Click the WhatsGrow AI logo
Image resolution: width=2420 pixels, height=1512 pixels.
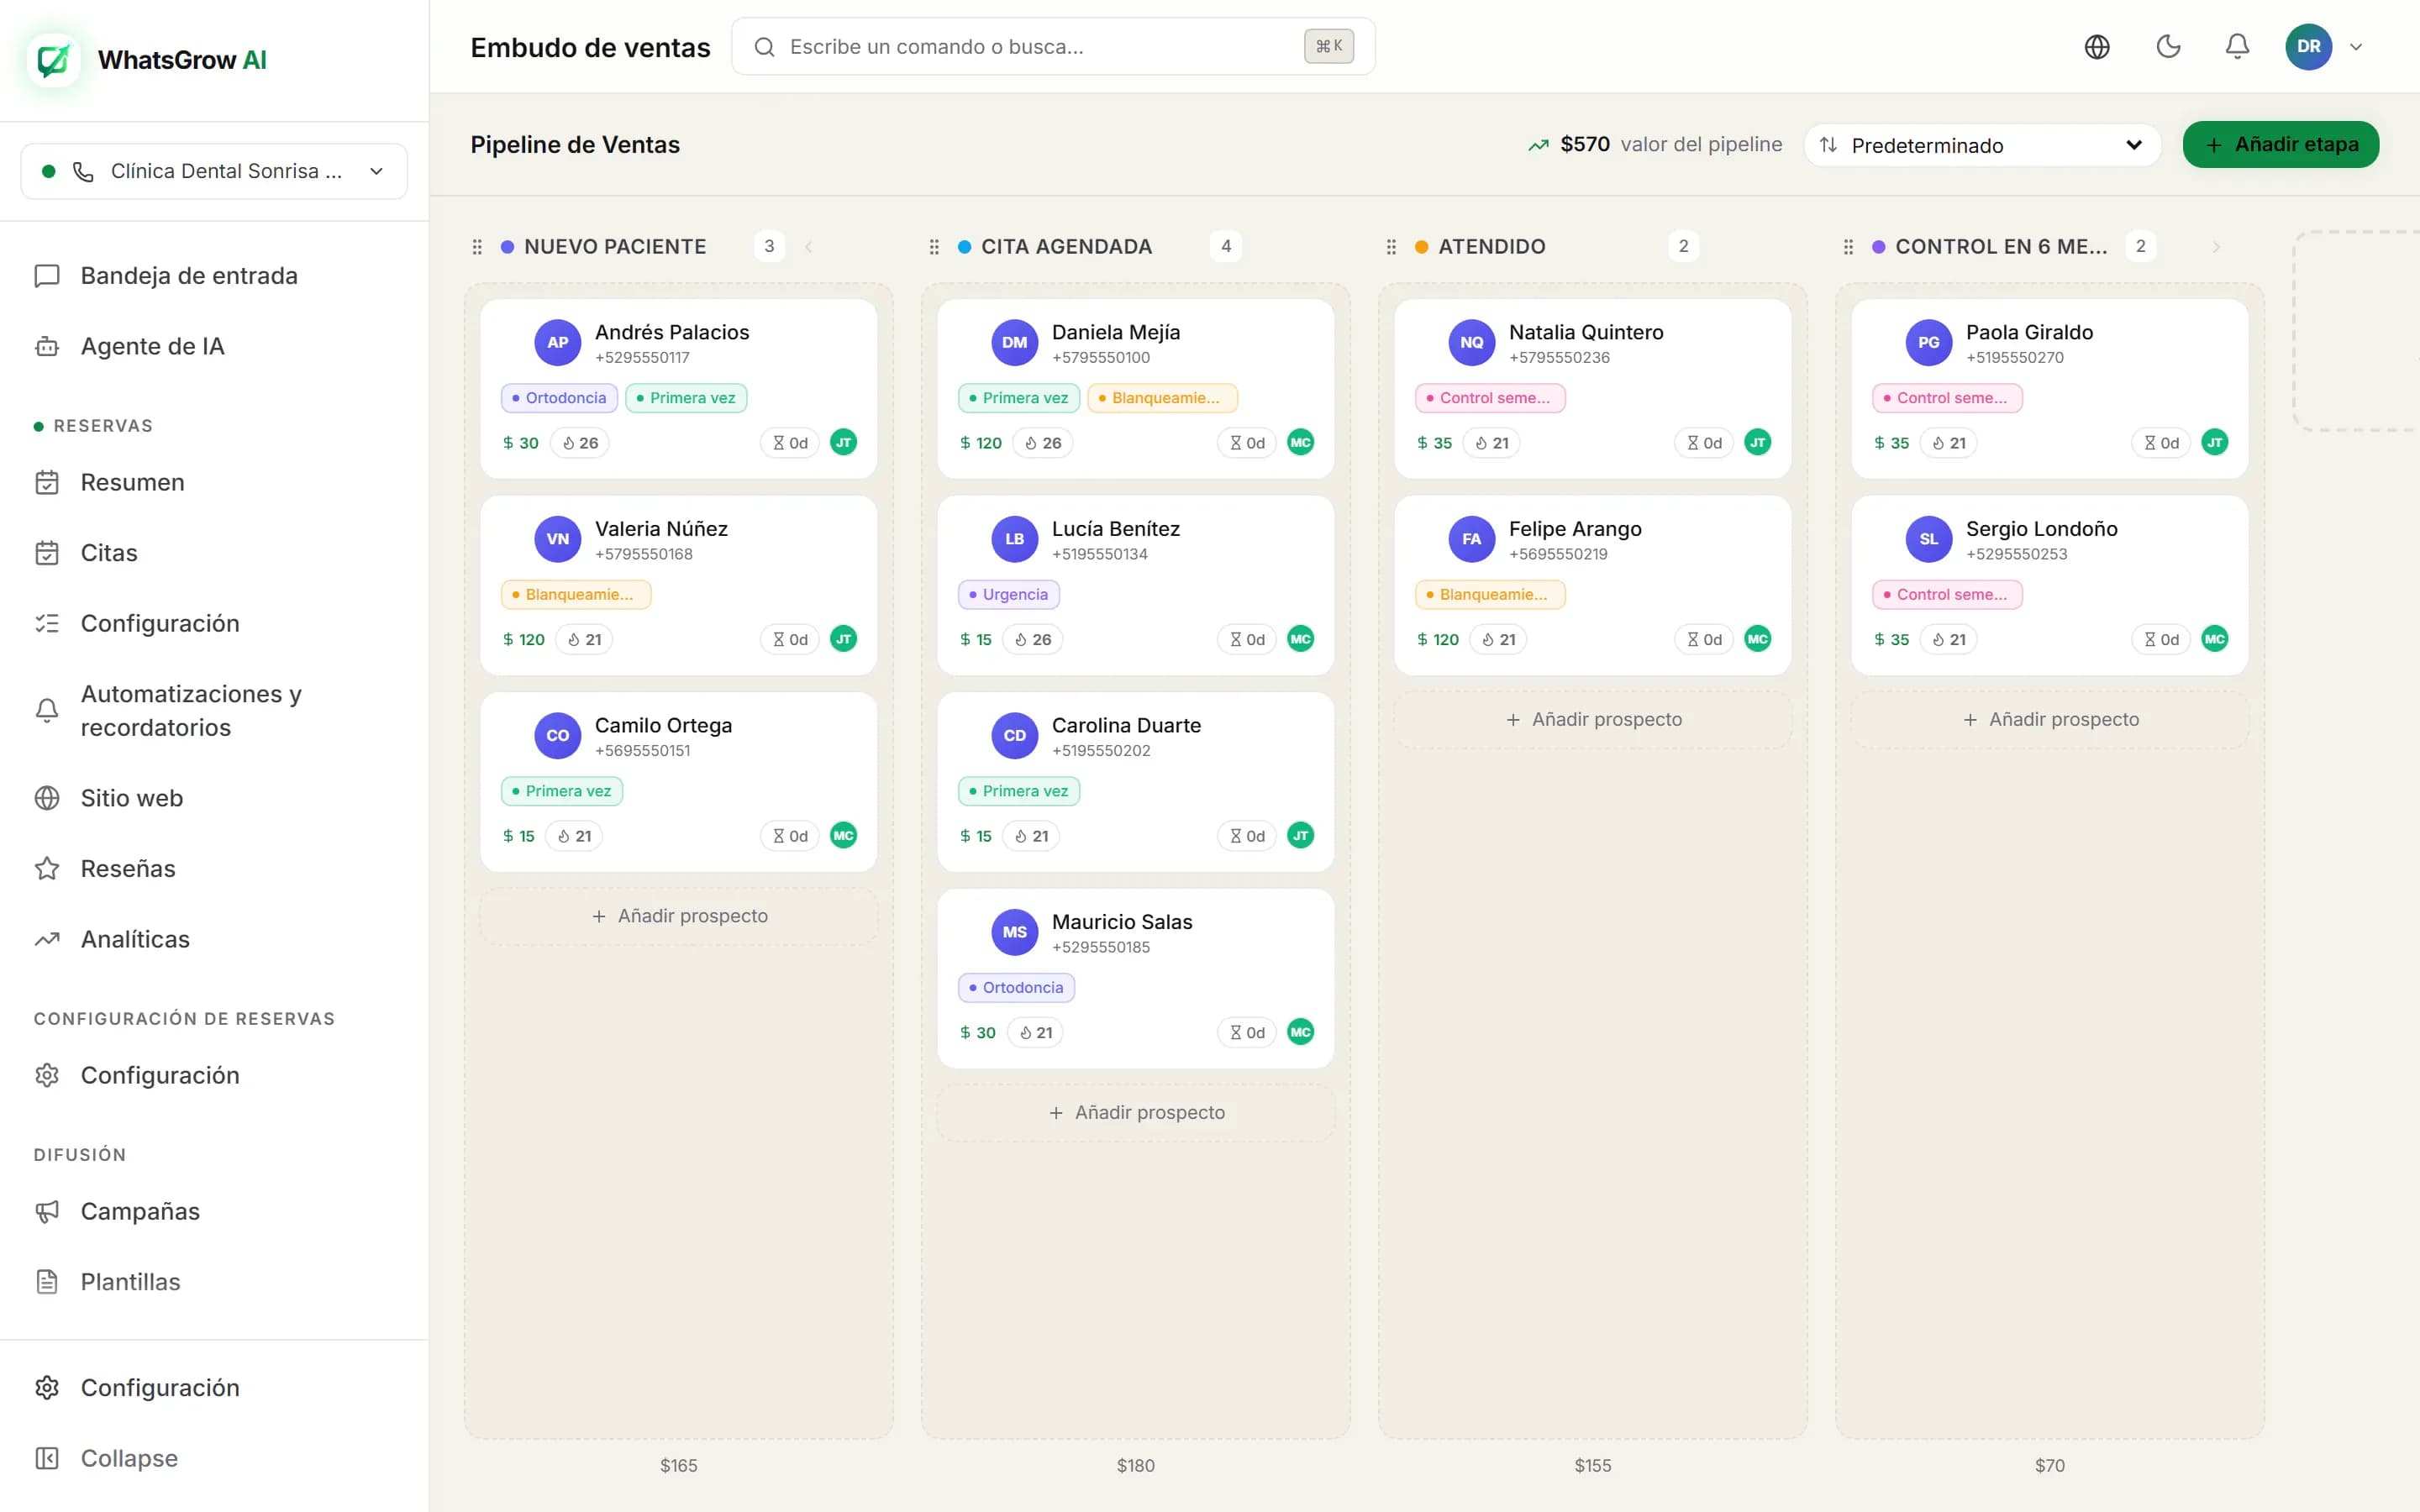[147, 60]
